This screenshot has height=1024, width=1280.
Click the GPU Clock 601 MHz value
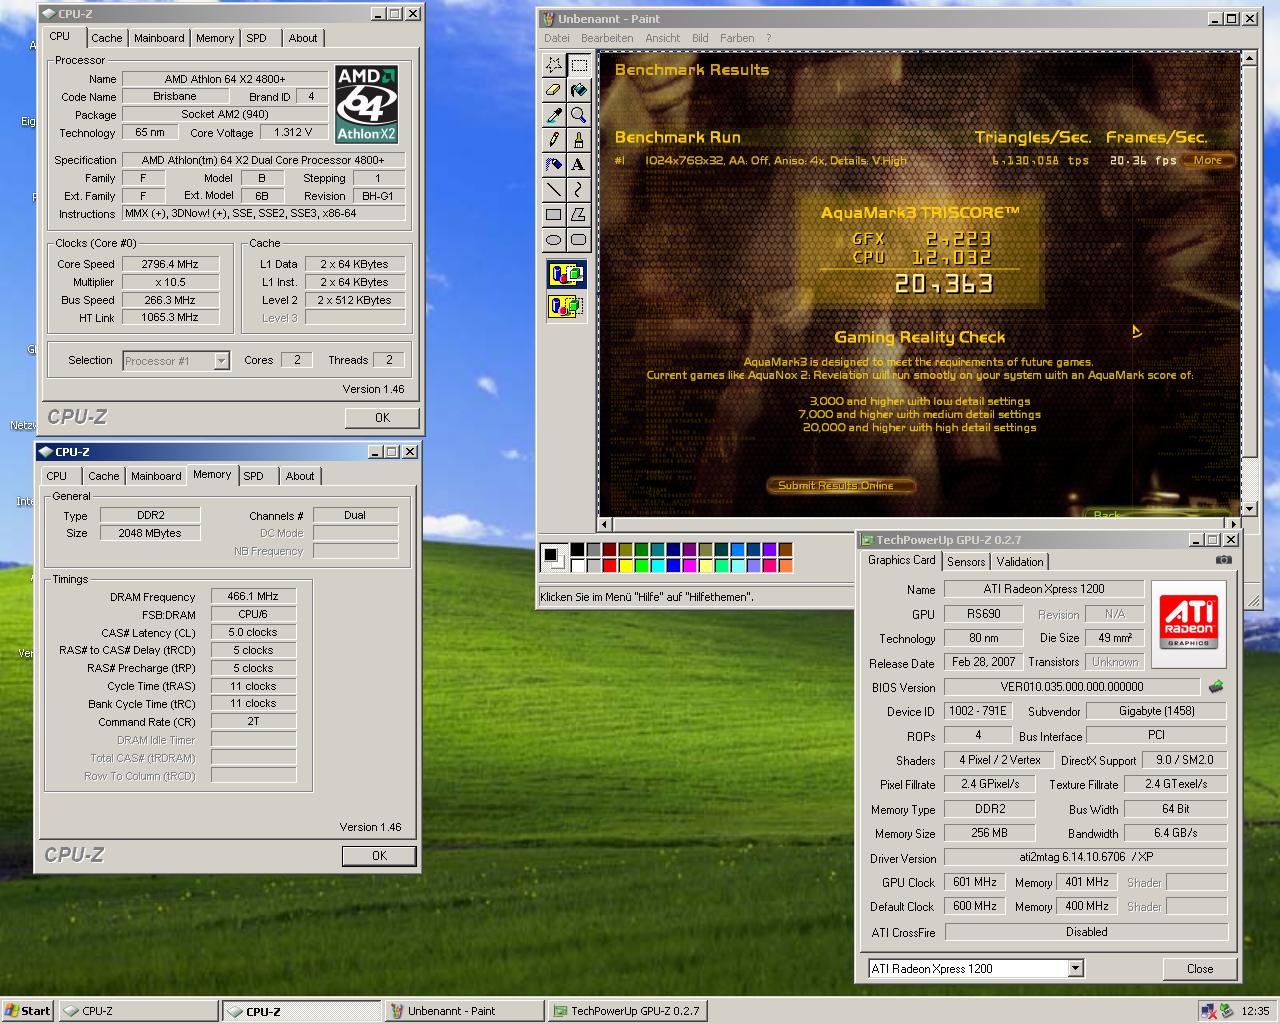coord(975,882)
